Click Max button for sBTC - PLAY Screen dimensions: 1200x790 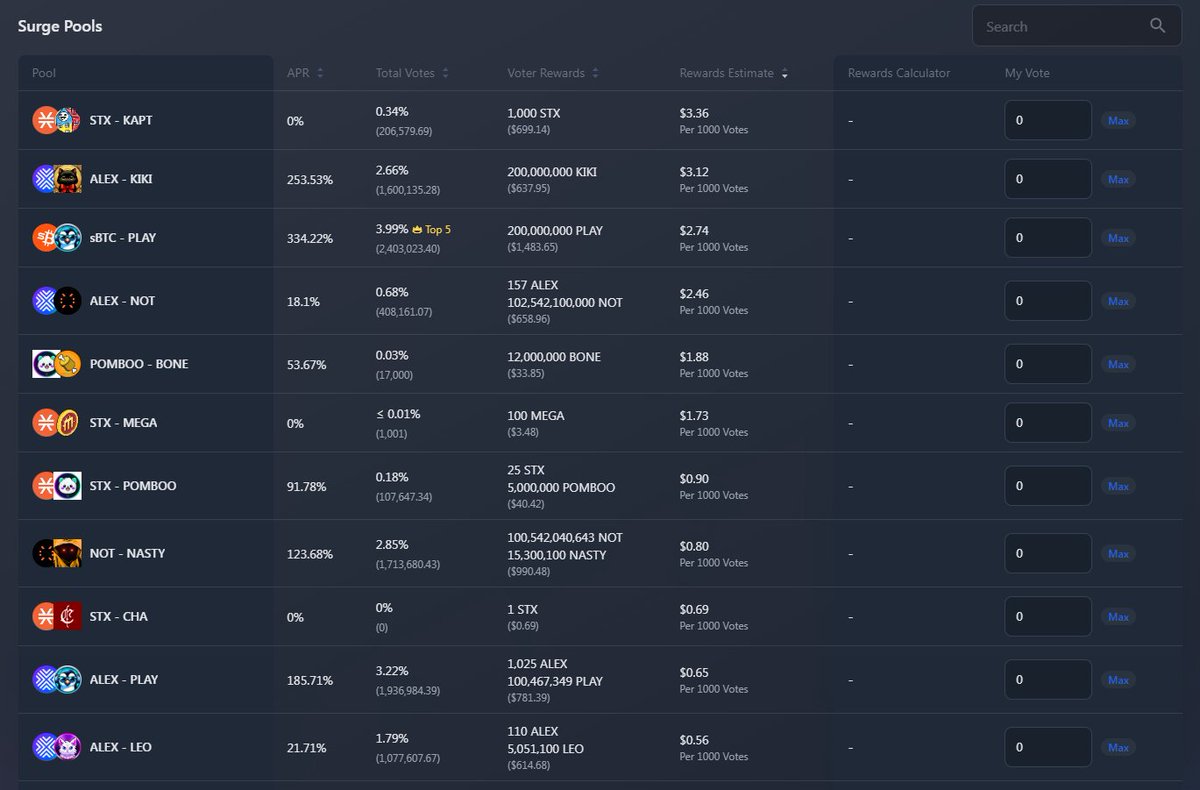(x=1118, y=238)
